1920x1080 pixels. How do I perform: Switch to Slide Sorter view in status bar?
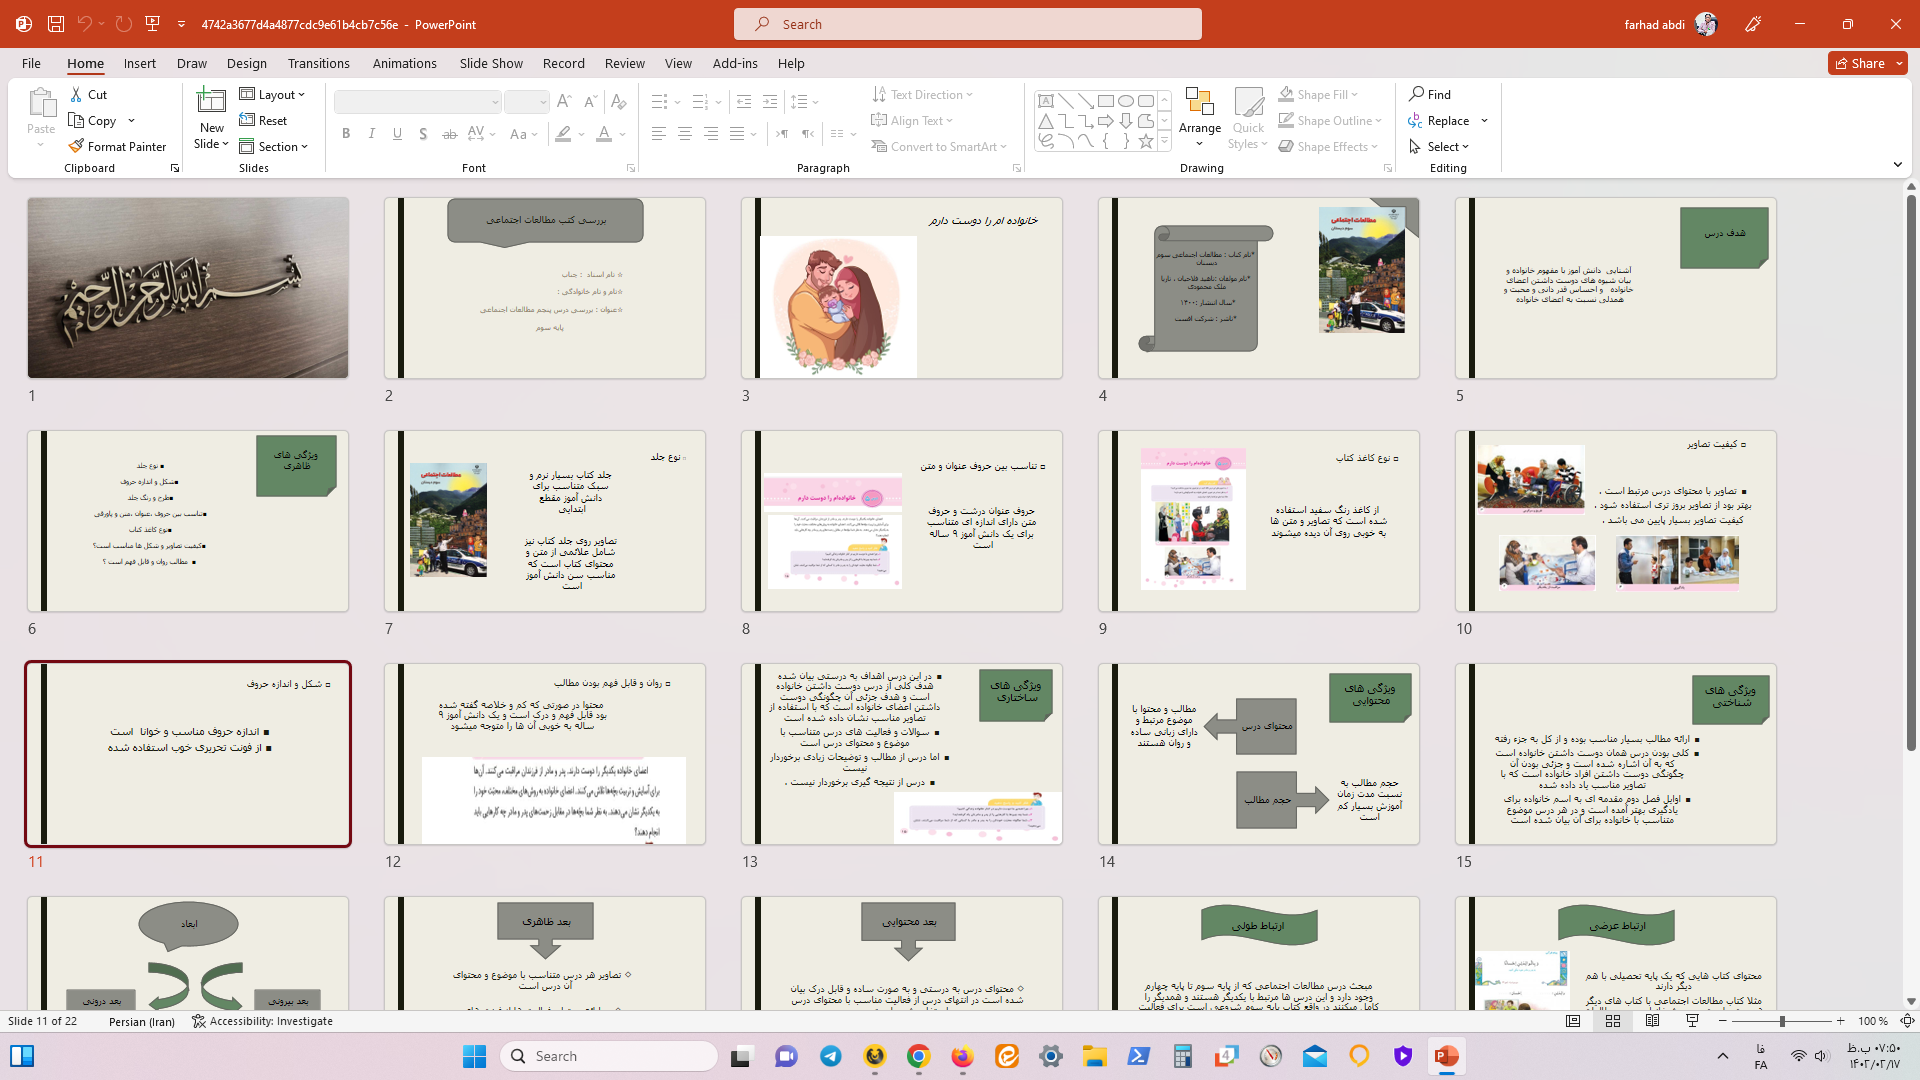(1612, 1021)
